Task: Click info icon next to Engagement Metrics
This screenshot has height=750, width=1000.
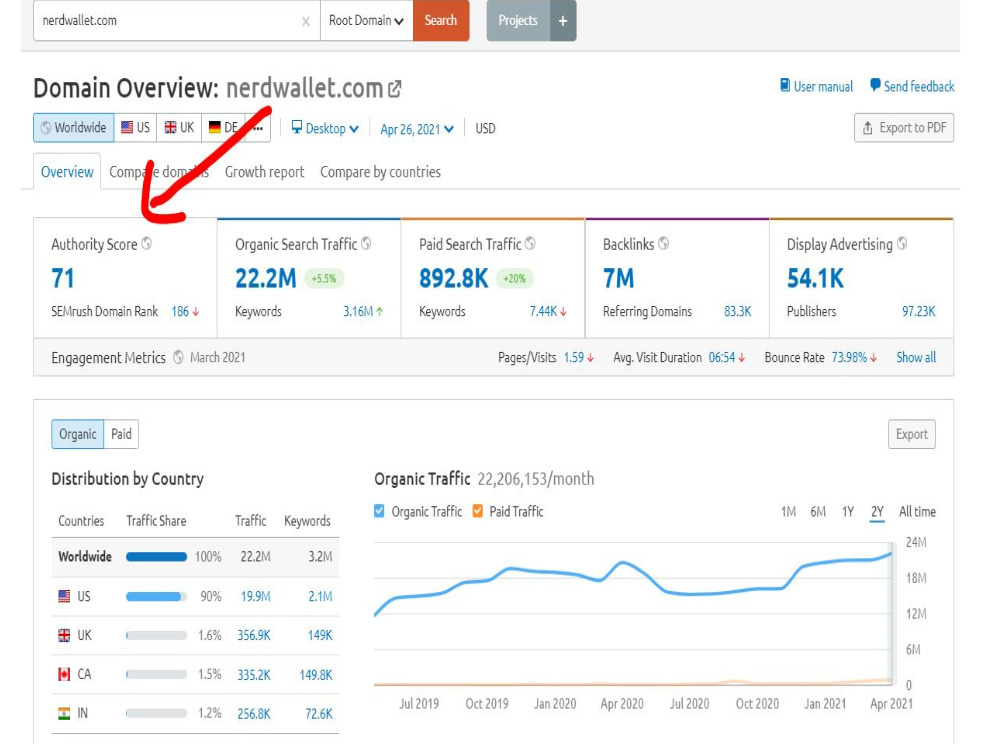Action: 179,357
